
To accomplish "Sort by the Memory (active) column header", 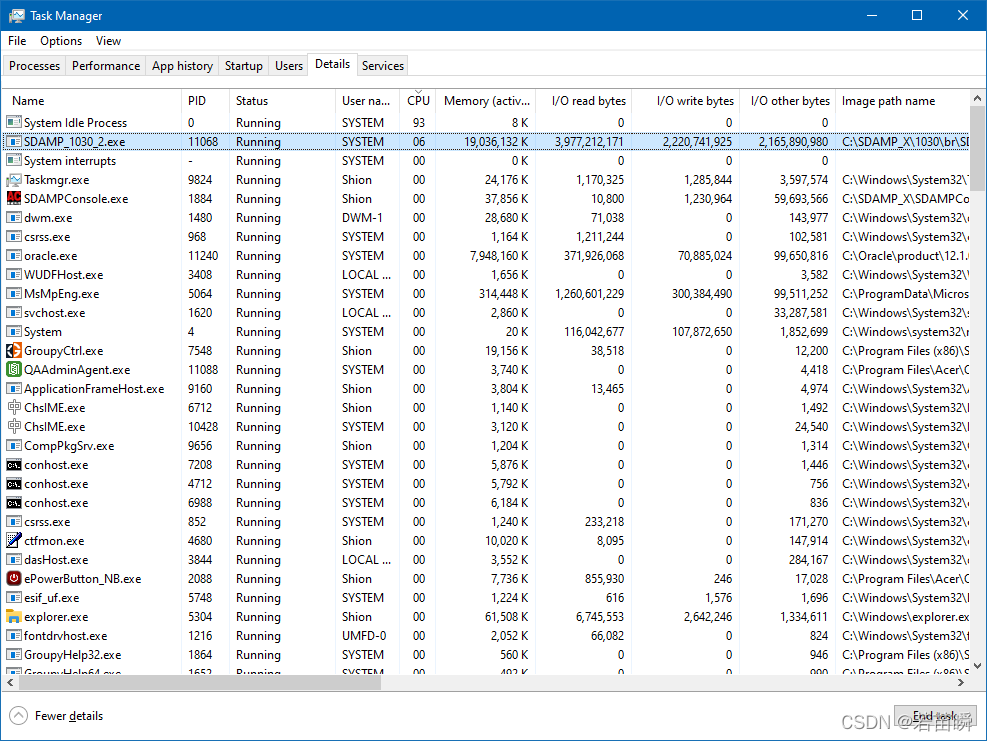I will point(487,101).
